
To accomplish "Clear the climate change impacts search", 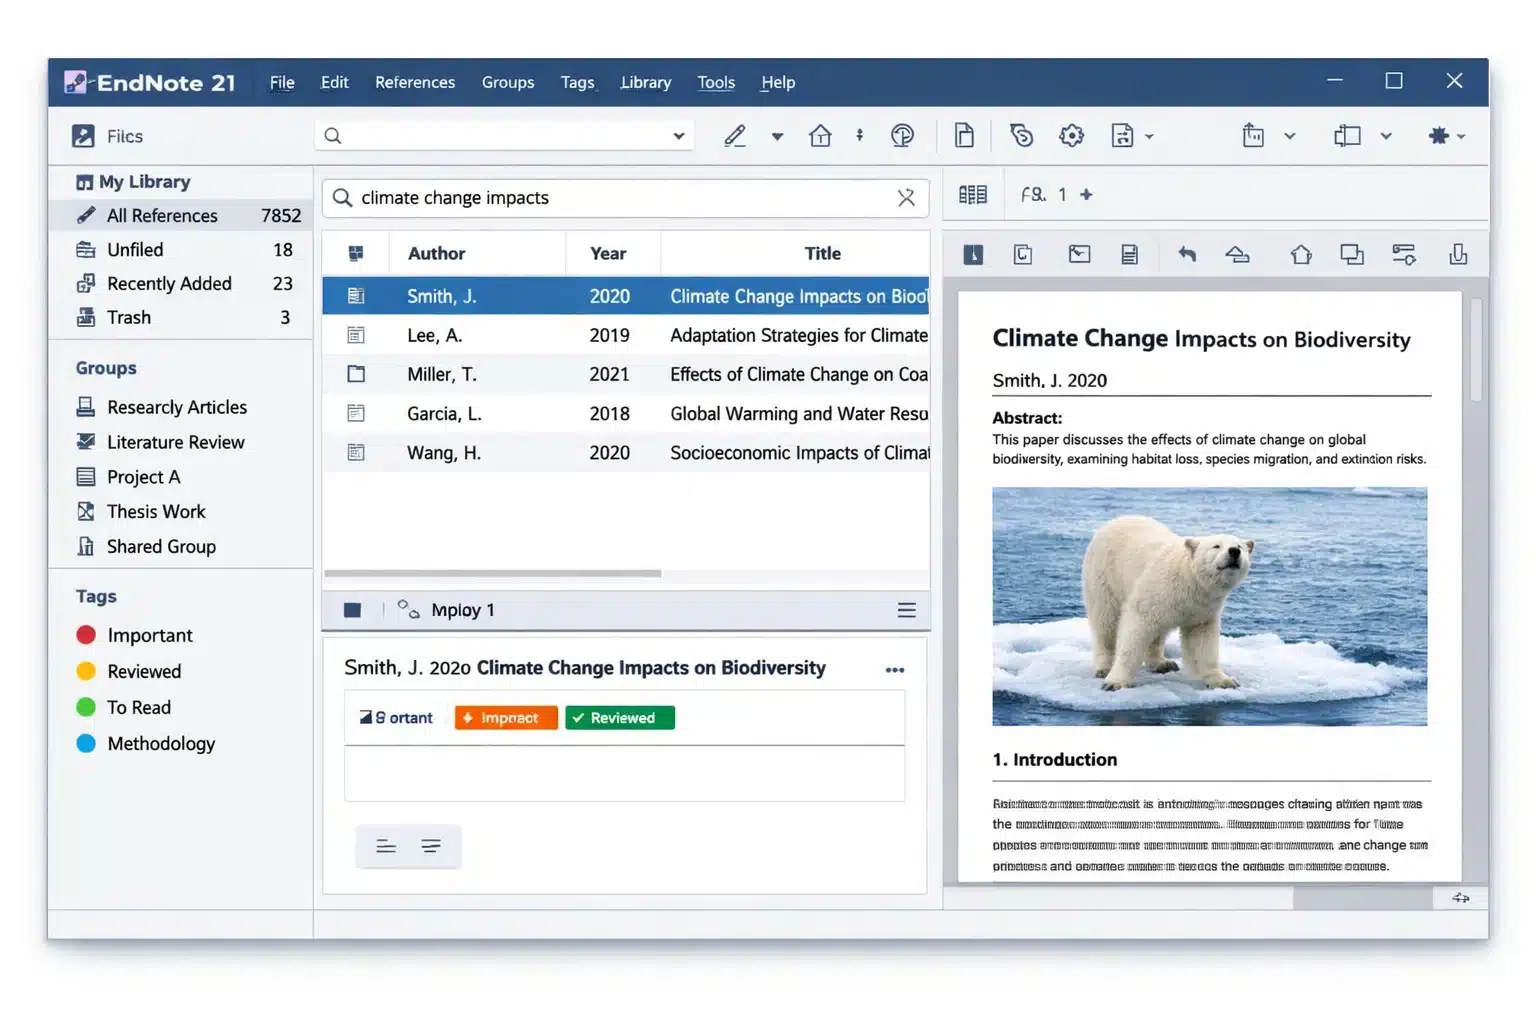I will click(906, 198).
